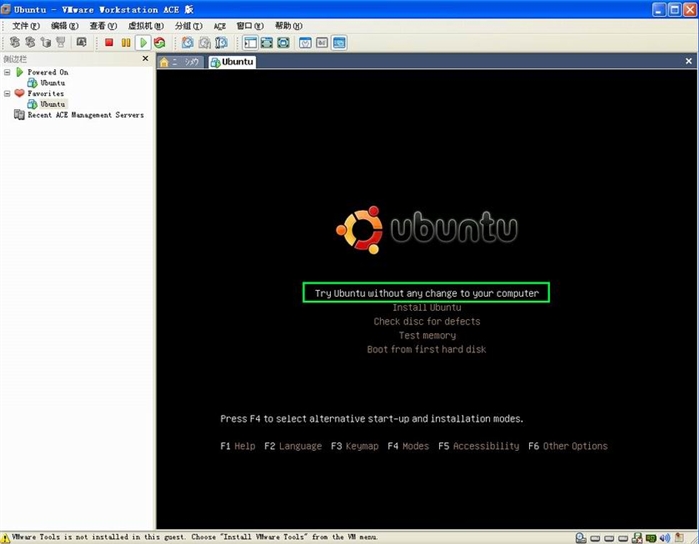Power on the VM with the green play icon
This screenshot has width=699, height=544.
coord(143,42)
